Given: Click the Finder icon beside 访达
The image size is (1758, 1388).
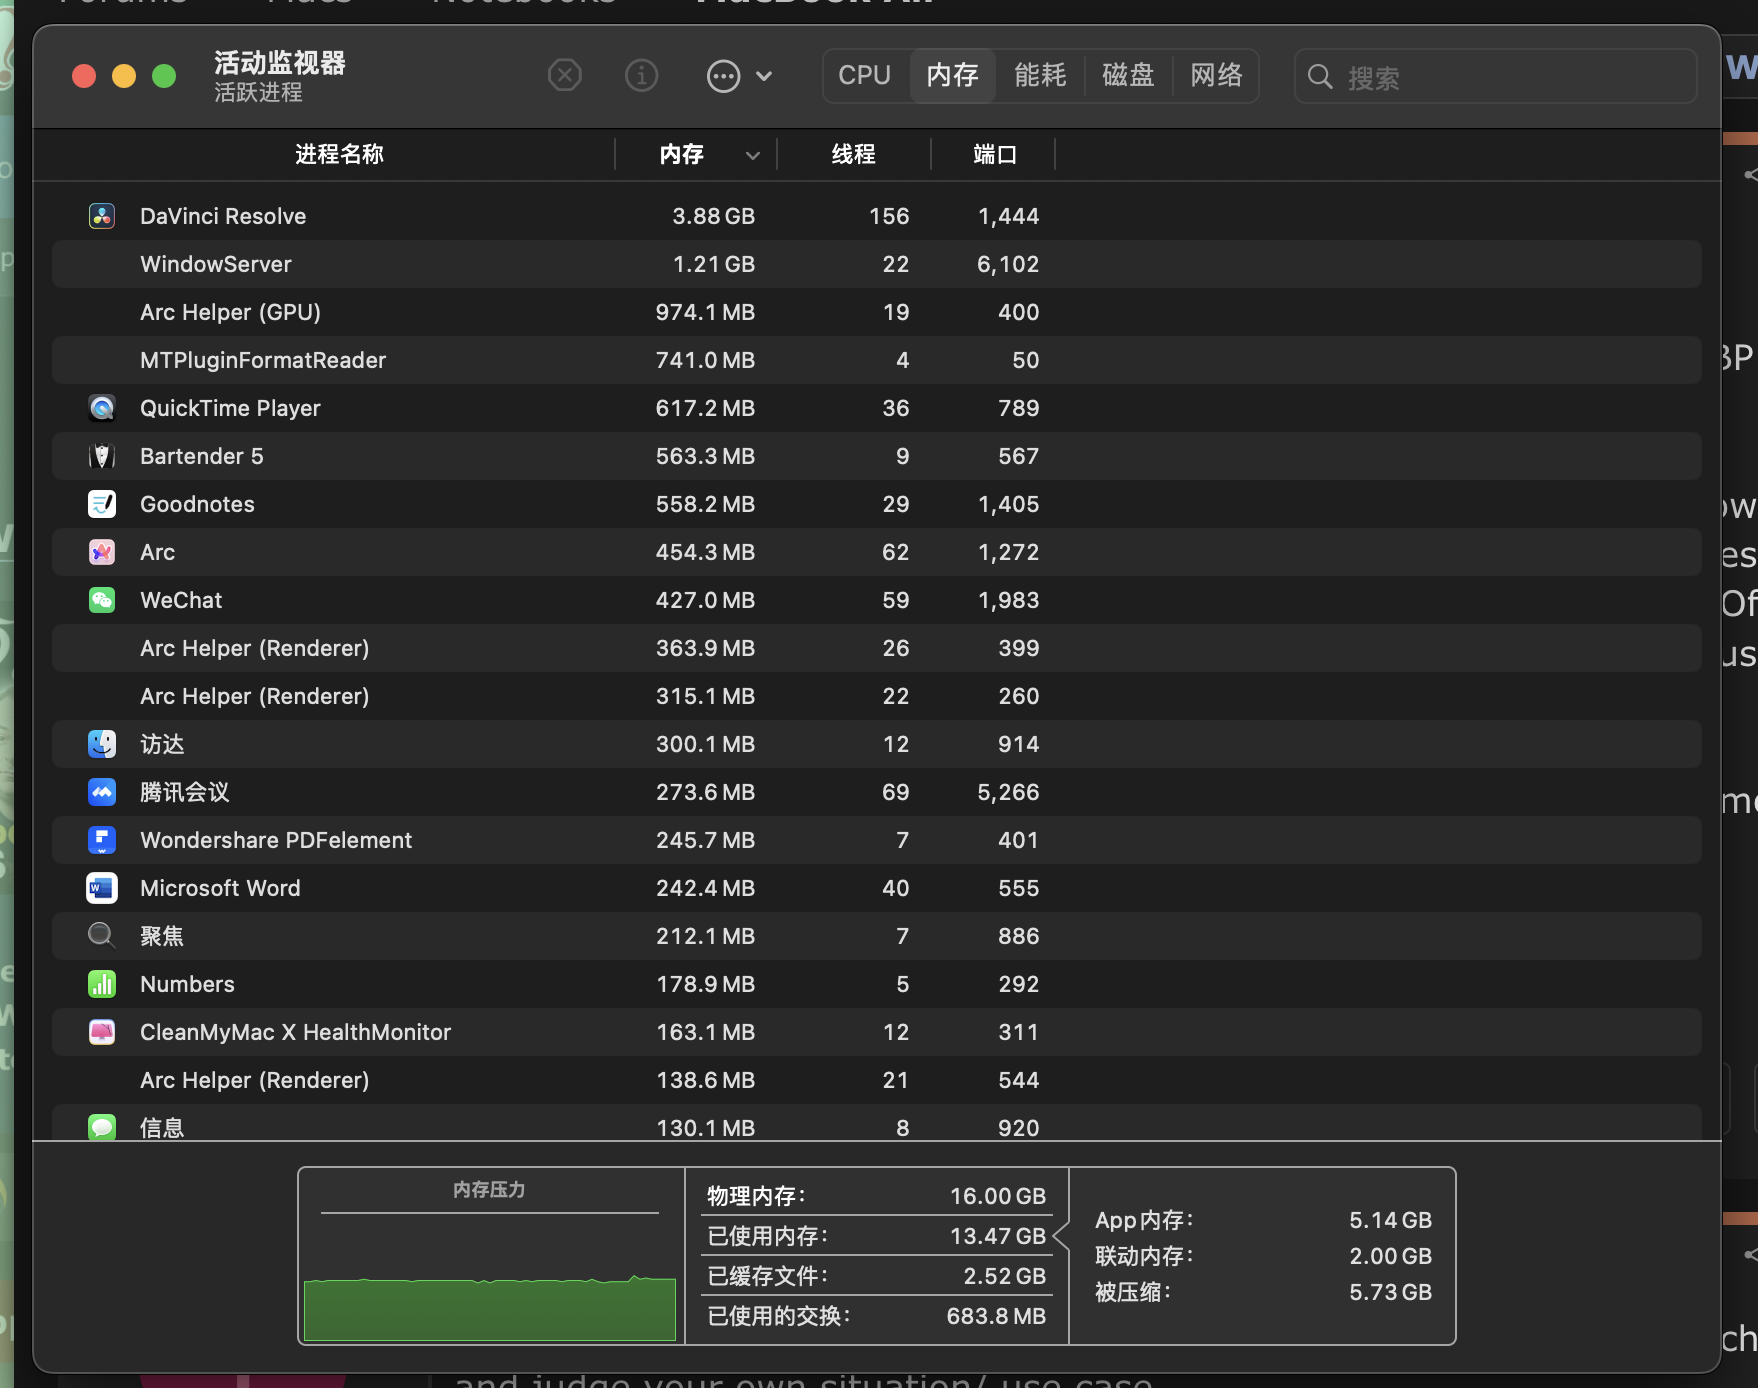Looking at the screenshot, I should [102, 744].
